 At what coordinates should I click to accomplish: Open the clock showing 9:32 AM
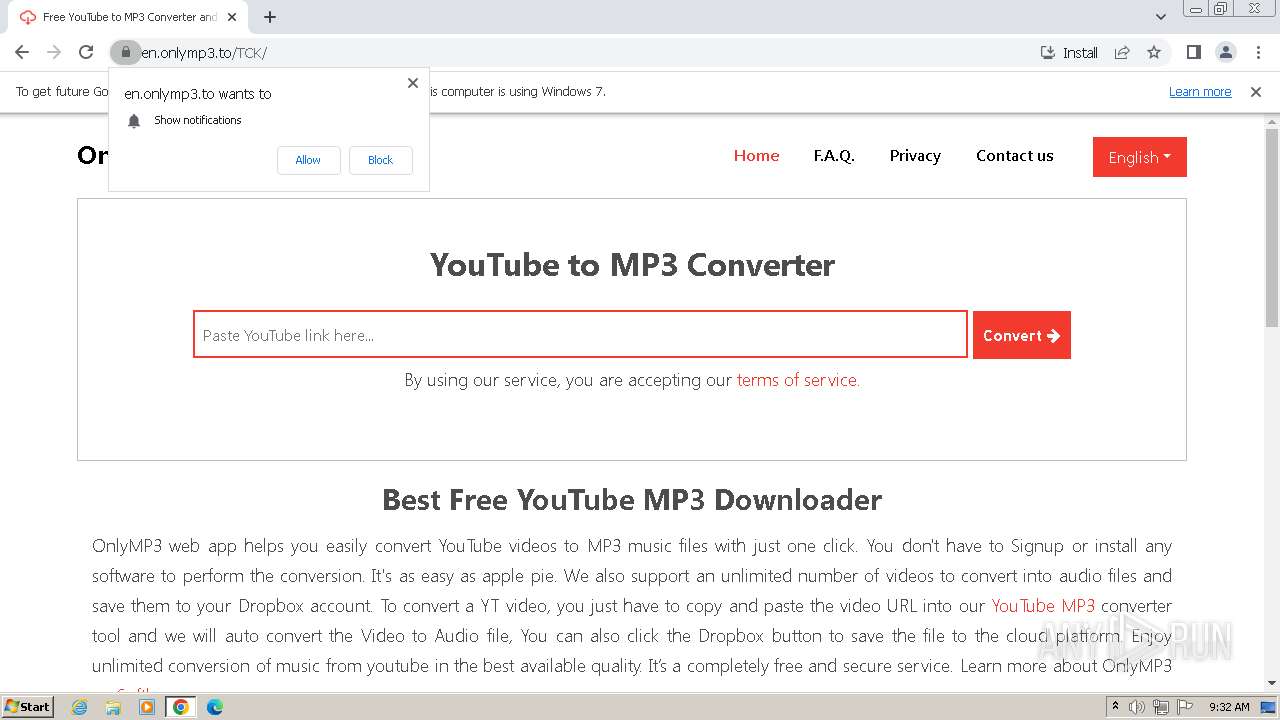coord(1229,707)
